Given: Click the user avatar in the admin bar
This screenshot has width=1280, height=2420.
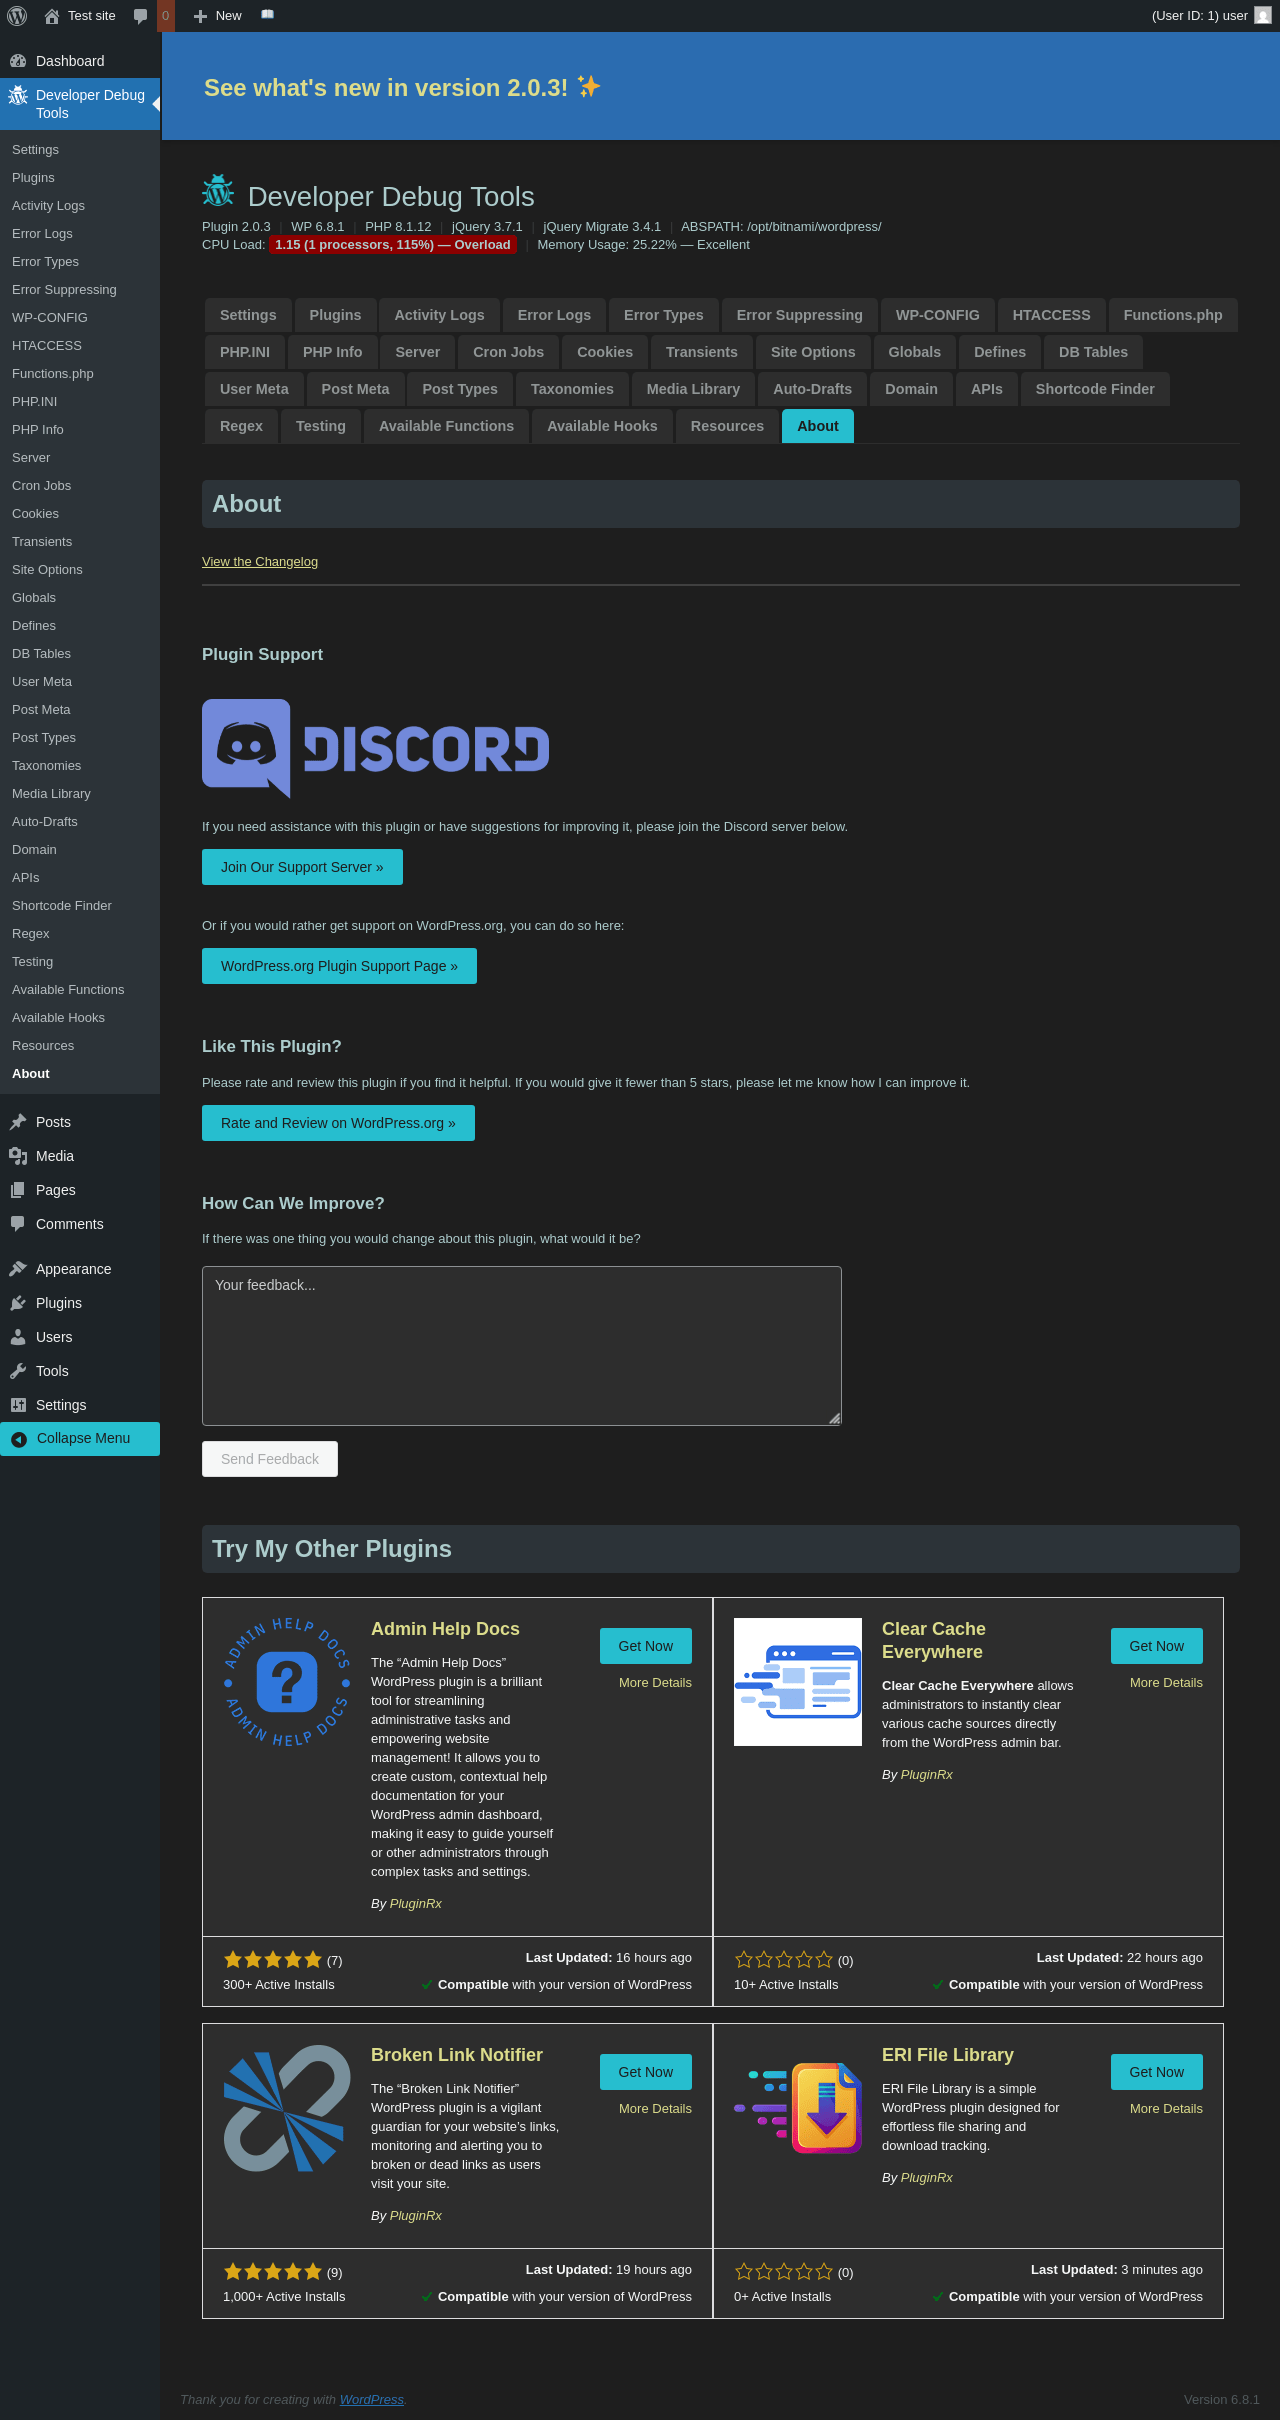Looking at the screenshot, I should coord(1263,16).
